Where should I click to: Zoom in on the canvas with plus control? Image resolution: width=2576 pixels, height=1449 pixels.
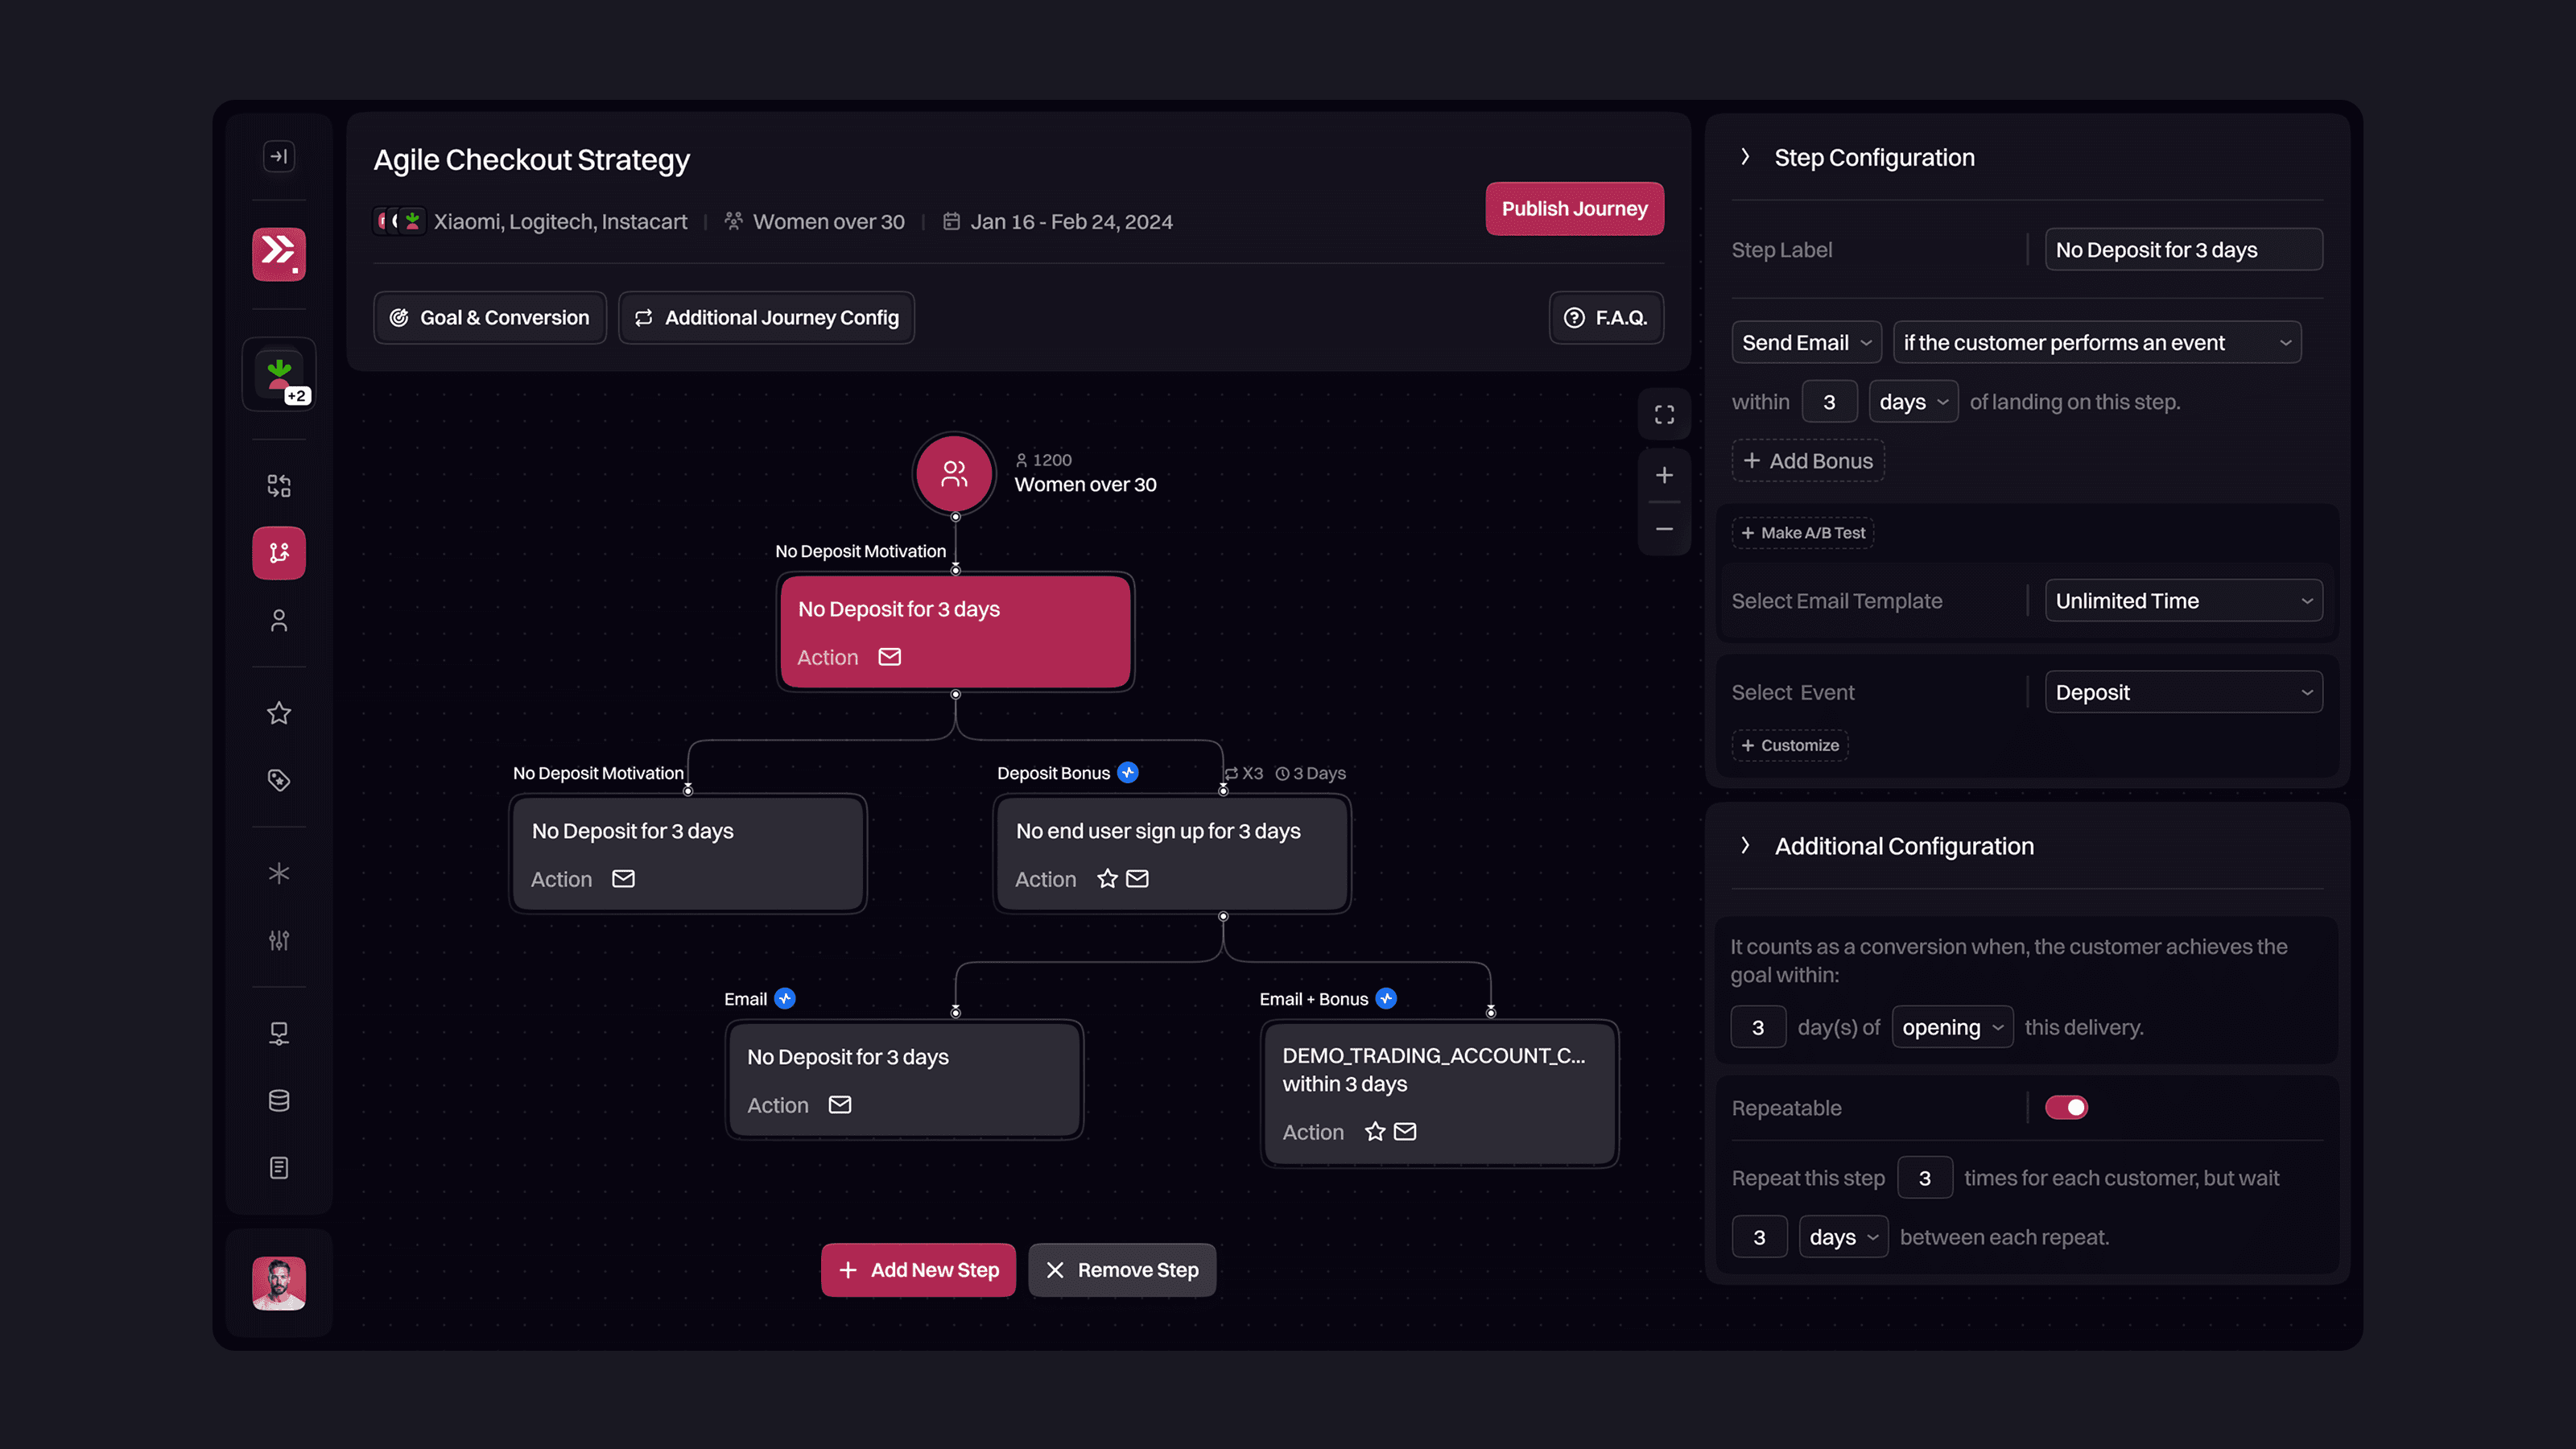click(1664, 475)
